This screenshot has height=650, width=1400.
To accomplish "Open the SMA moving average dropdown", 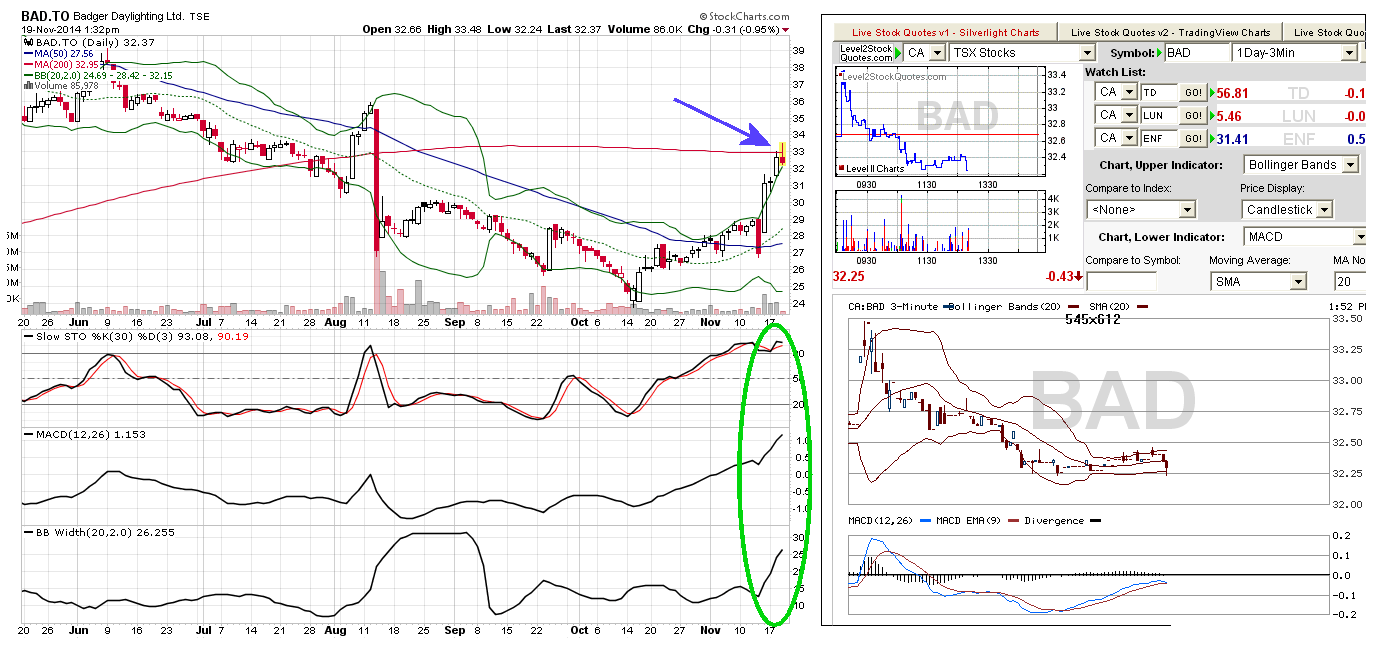I will point(1258,282).
